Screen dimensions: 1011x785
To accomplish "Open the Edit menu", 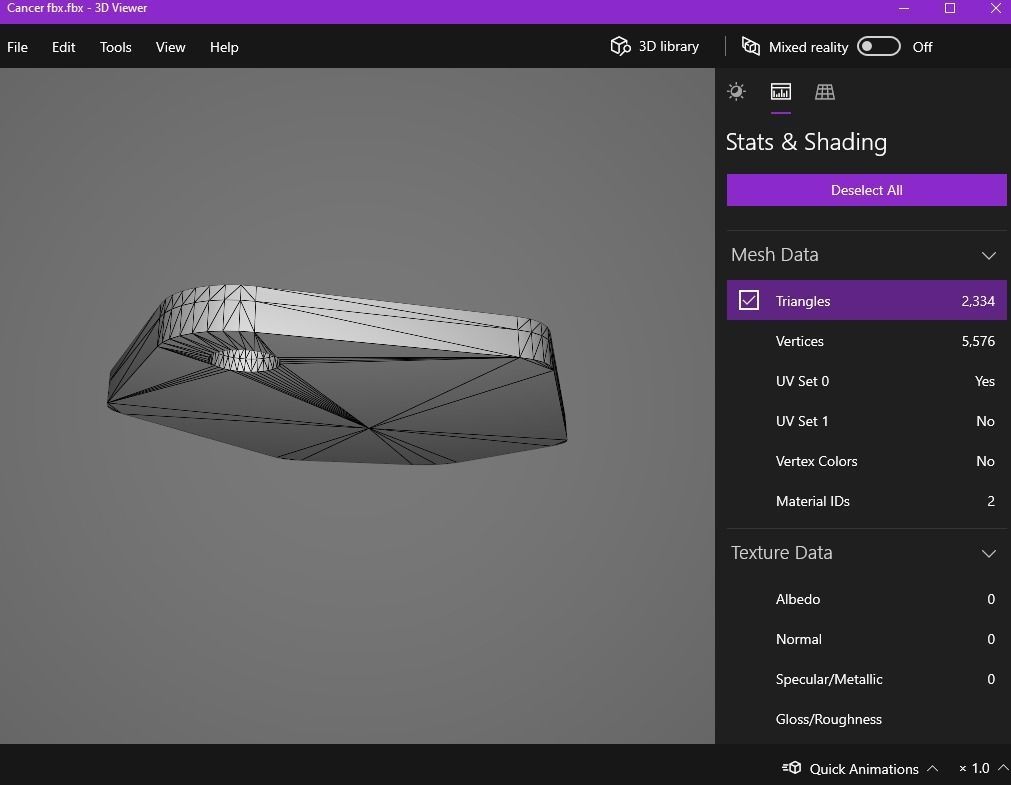I will [x=63, y=47].
